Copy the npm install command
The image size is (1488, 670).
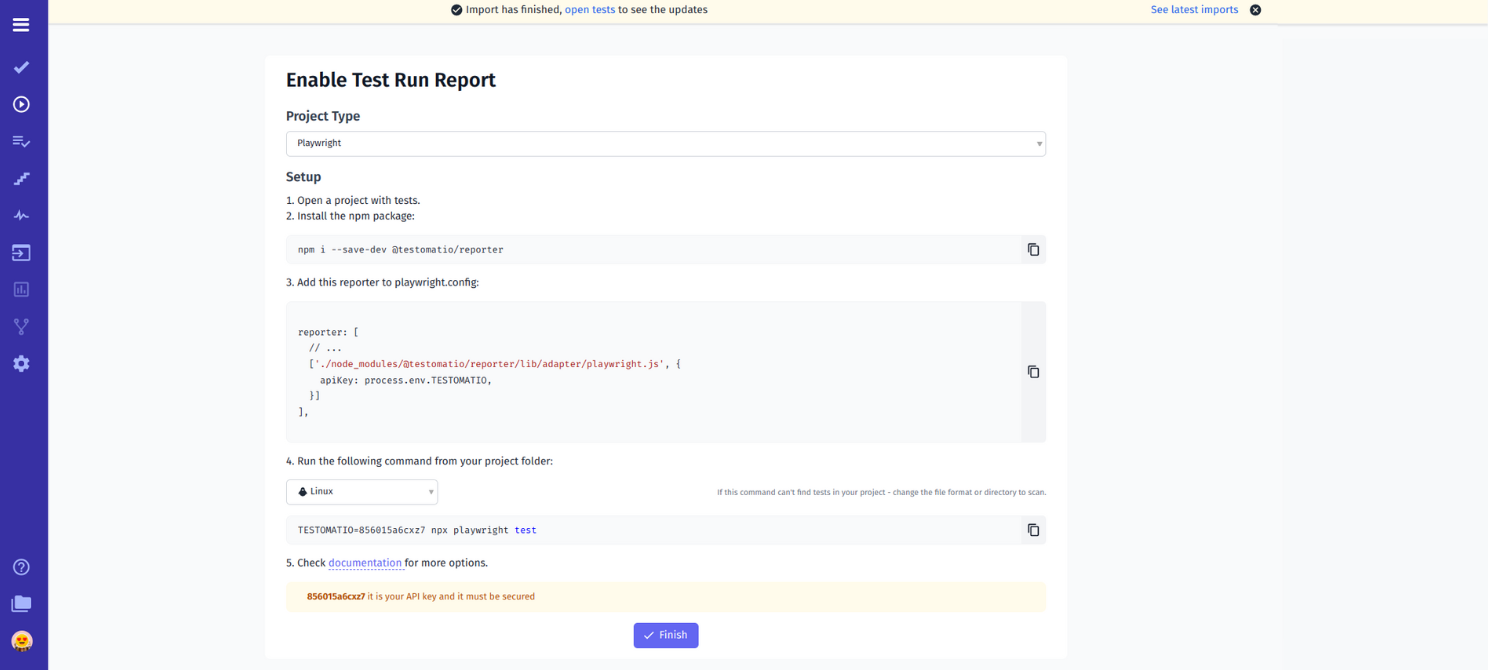[1033, 249]
